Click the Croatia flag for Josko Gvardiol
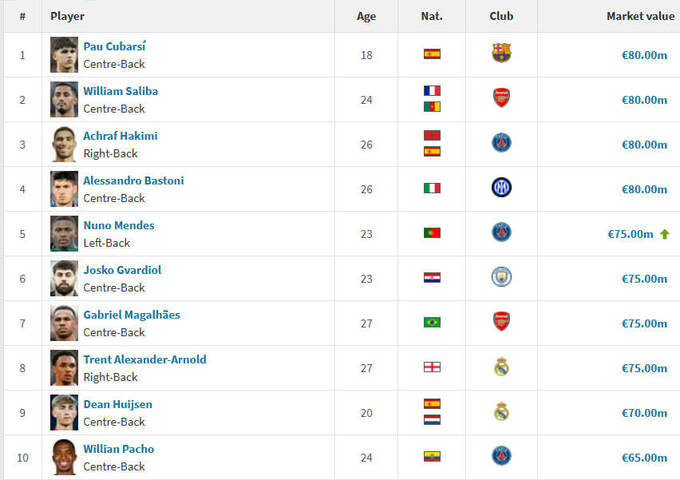Viewport: 680px width, 480px height. [x=432, y=277]
